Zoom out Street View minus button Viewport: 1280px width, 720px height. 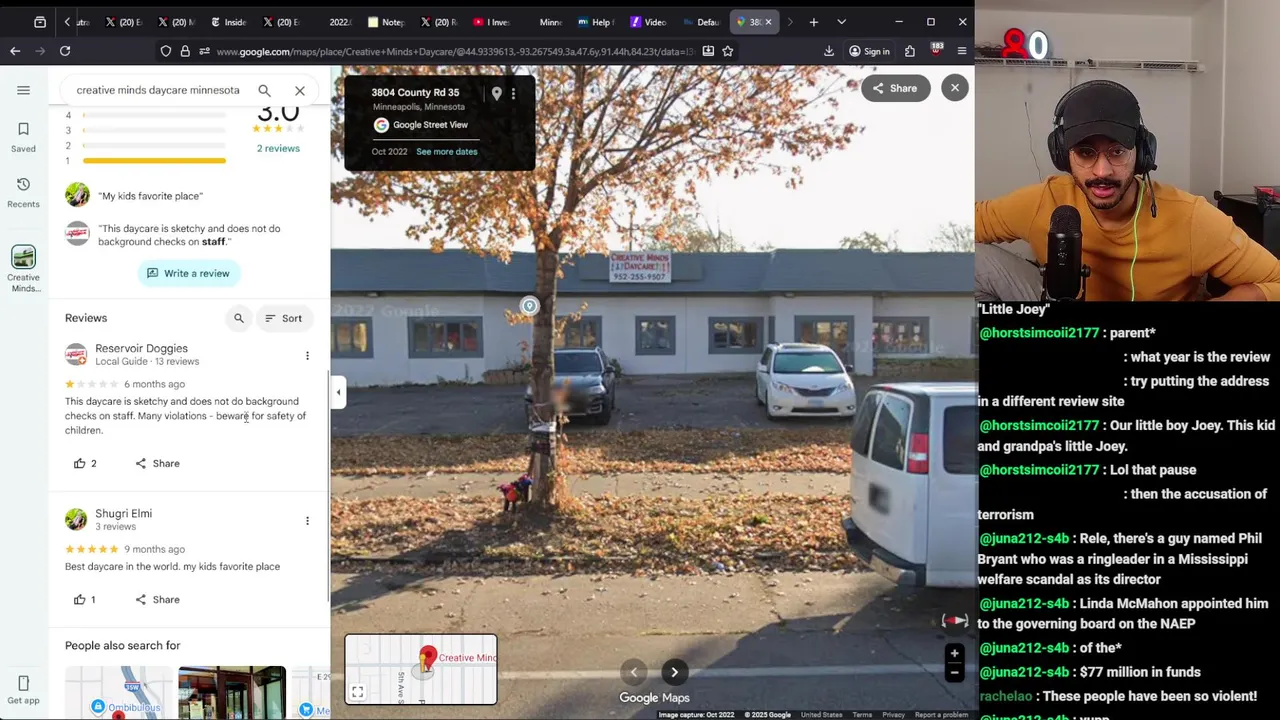954,672
